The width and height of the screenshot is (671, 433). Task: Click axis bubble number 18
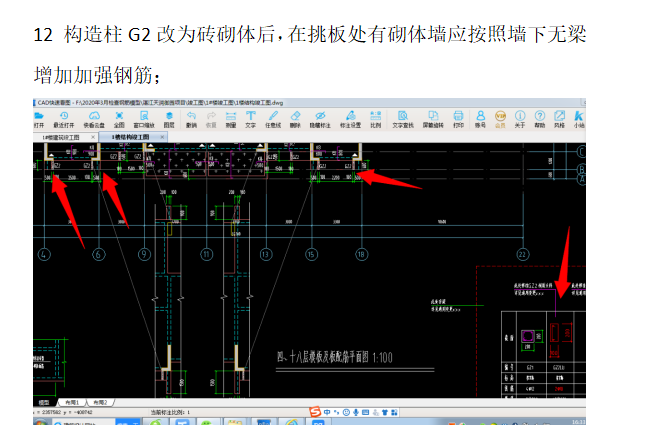click(361, 255)
